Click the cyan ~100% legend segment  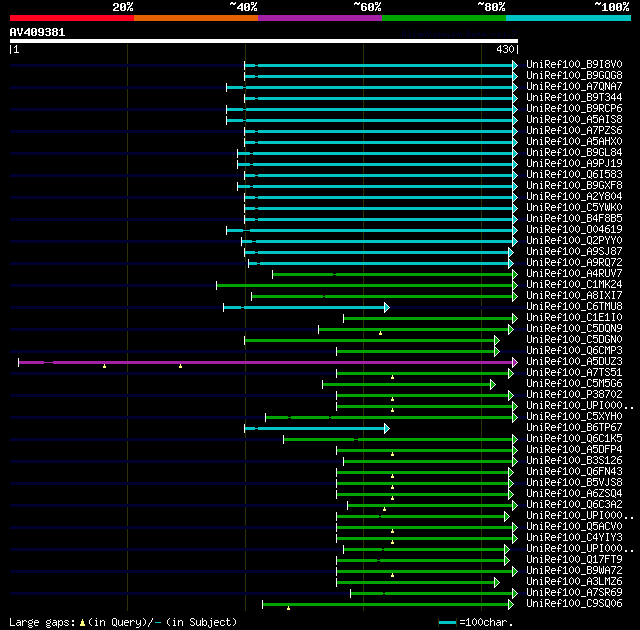point(569,18)
